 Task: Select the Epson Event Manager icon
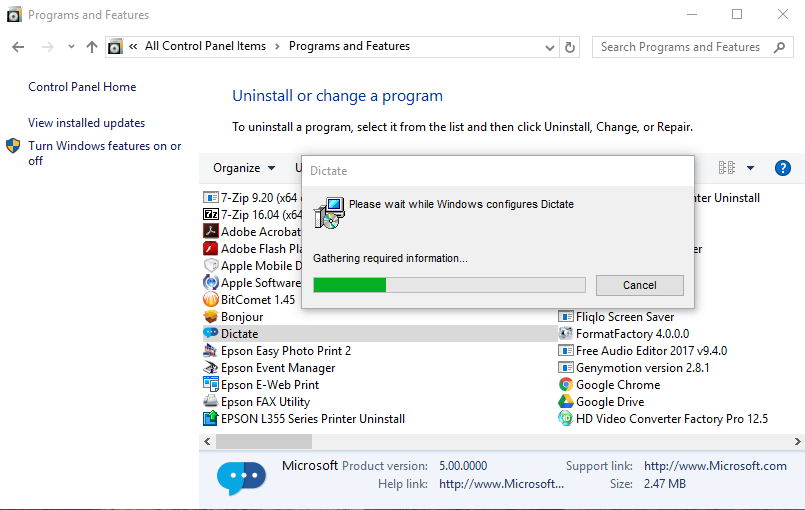pos(210,367)
